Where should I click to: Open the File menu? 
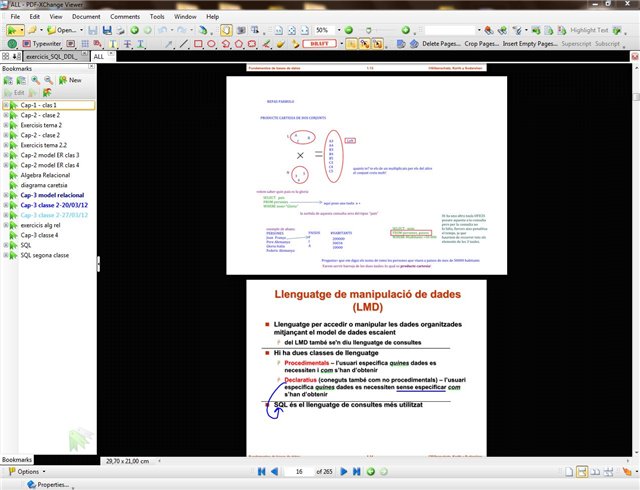click(x=15, y=17)
